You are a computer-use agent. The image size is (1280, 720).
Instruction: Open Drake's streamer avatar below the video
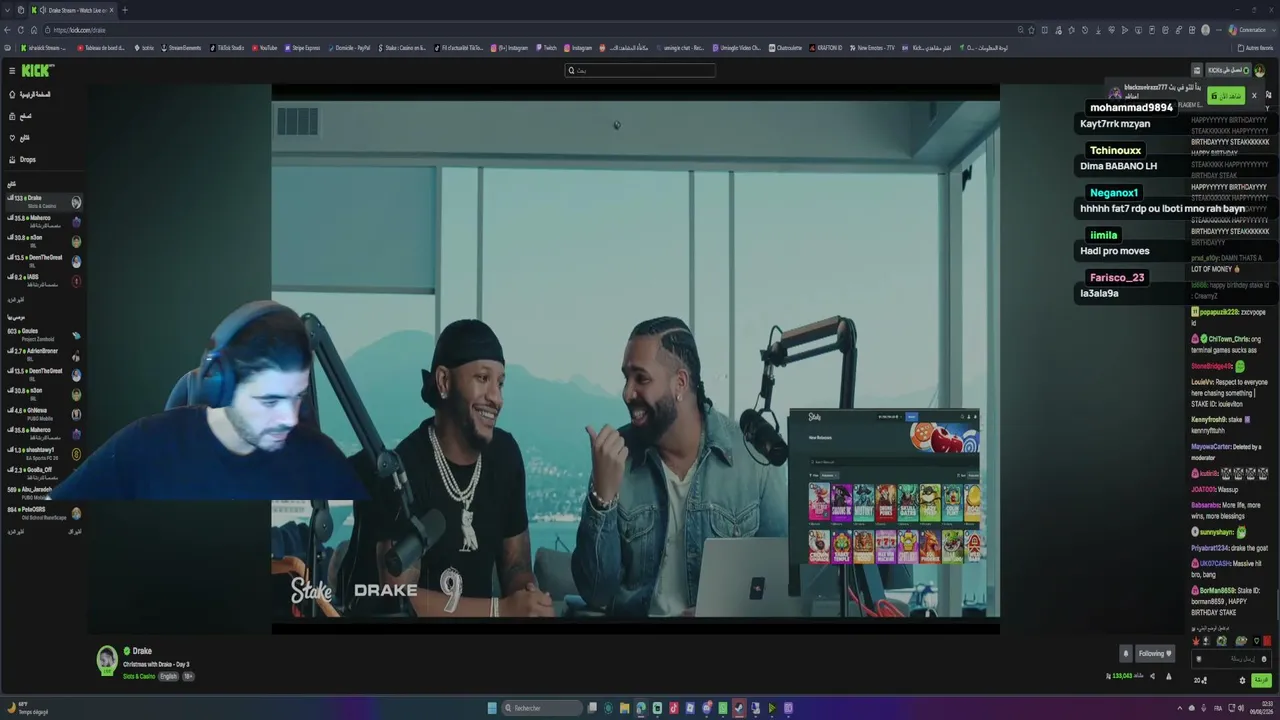(x=107, y=660)
